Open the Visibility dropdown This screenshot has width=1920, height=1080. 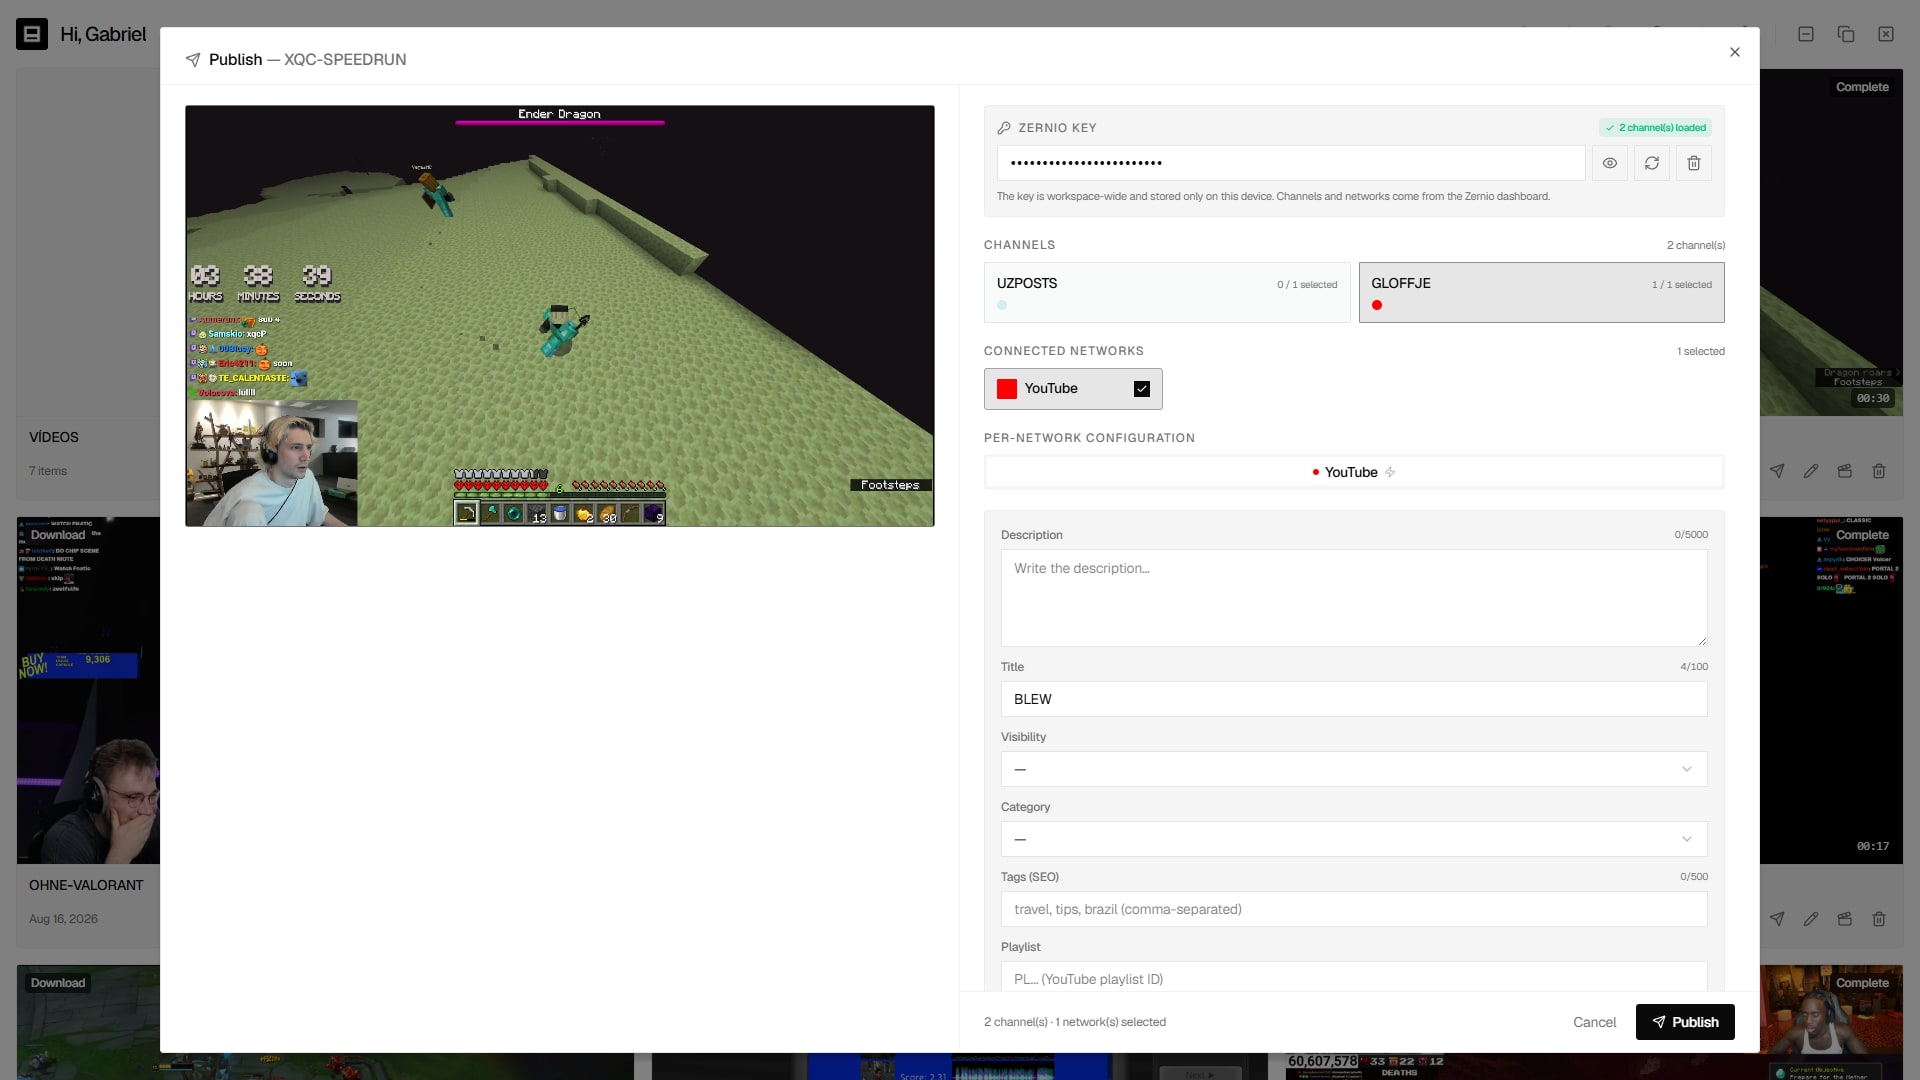pos(1354,769)
